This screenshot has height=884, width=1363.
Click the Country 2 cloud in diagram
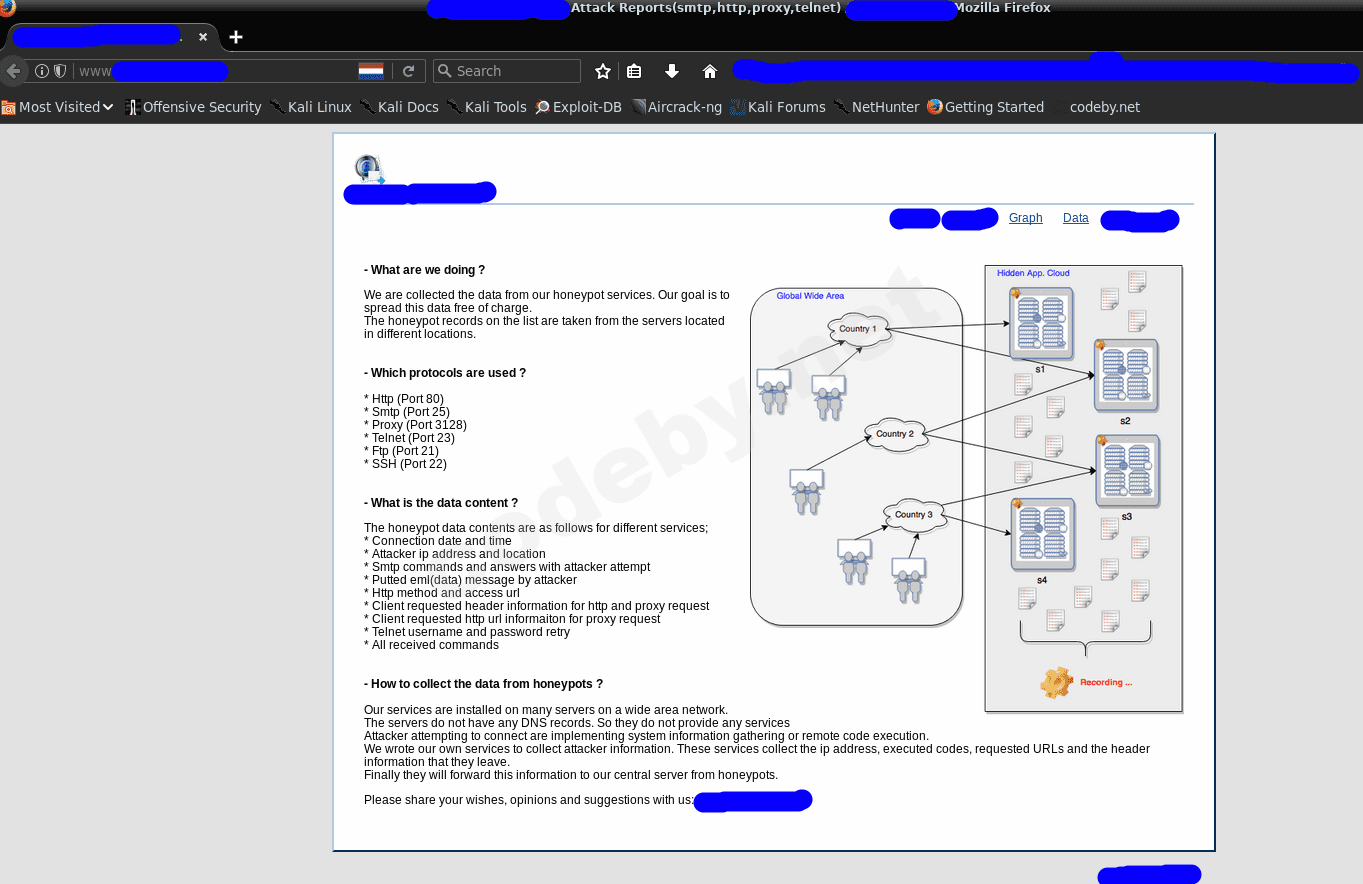(896, 434)
